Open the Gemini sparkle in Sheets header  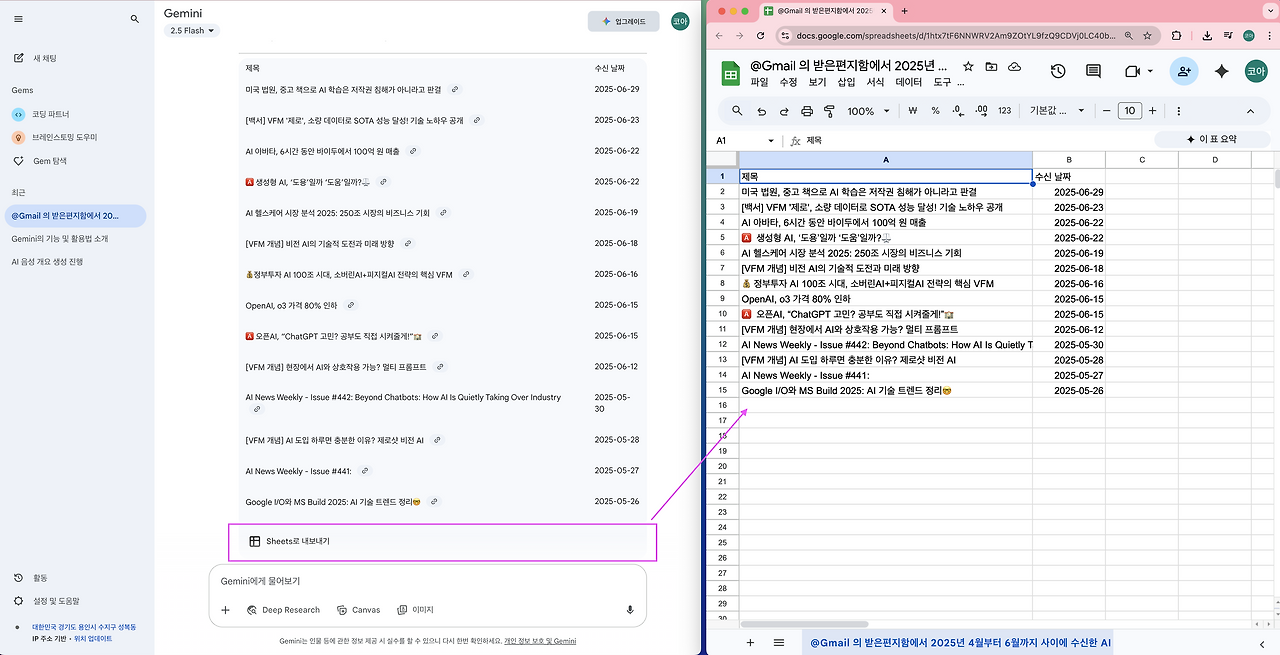pos(1221,71)
